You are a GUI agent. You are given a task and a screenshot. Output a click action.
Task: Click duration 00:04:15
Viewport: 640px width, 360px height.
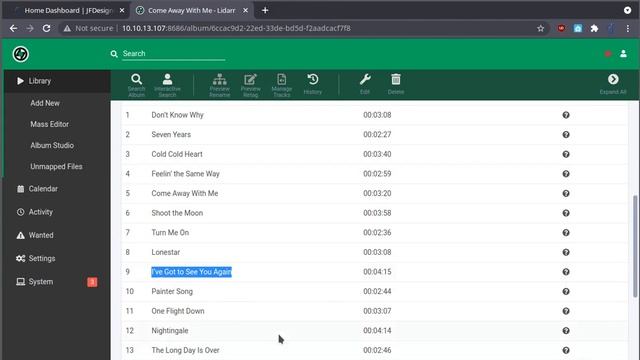tap(377, 272)
